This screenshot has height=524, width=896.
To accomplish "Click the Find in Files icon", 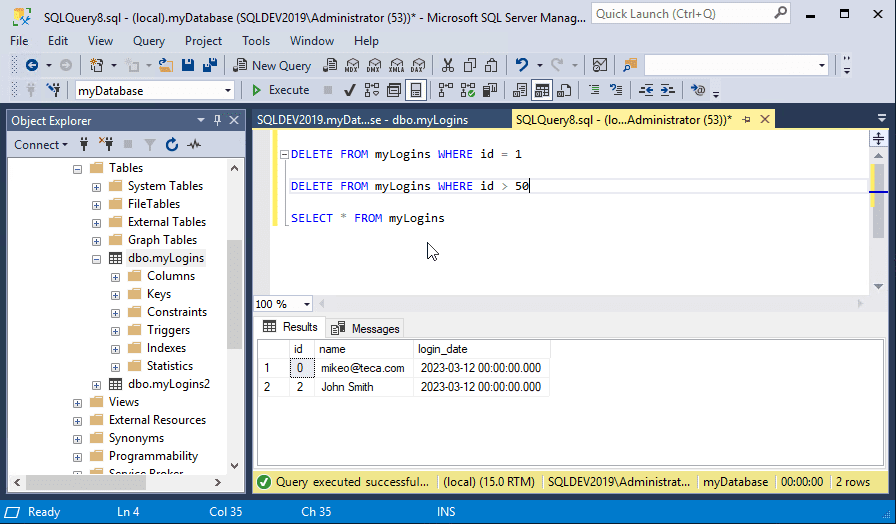I will [630, 66].
